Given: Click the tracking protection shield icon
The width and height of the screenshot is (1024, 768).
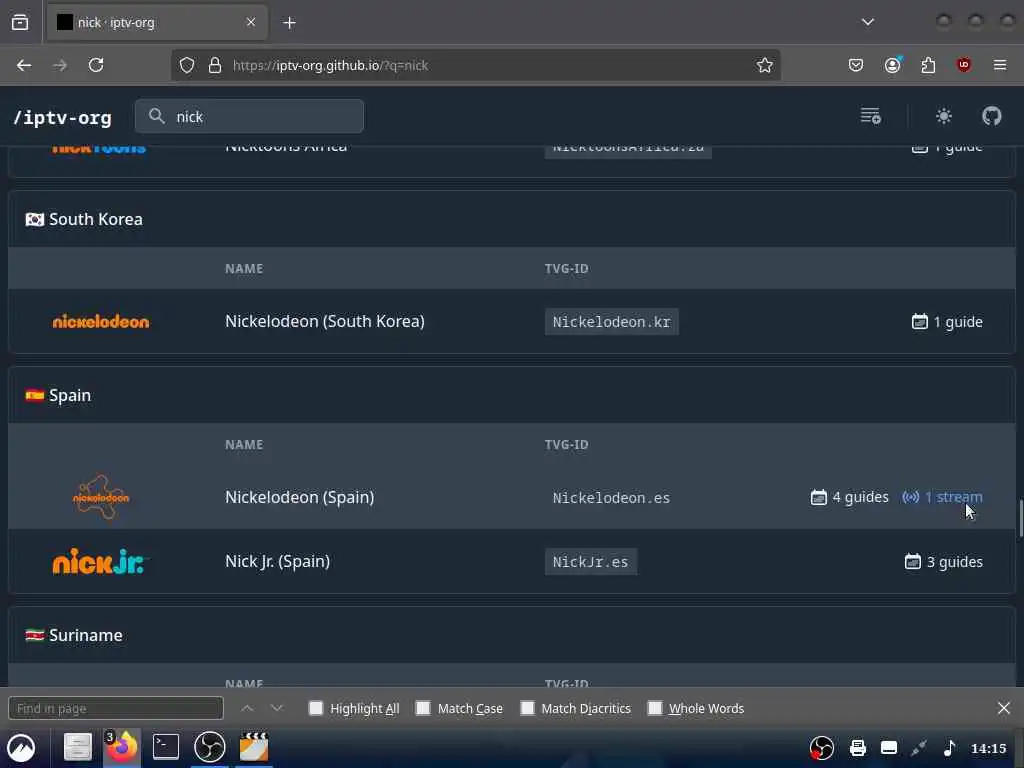Looking at the screenshot, I should click(x=187, y=65).
